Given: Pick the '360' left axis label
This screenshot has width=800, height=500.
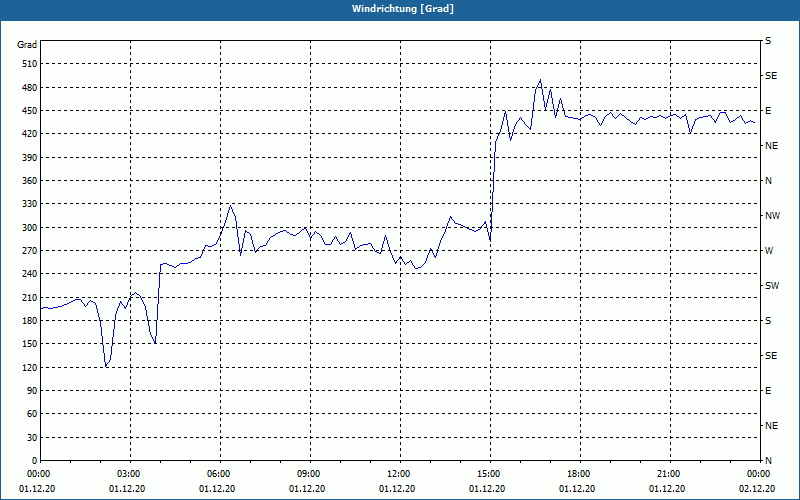Looking at the screenshot, I should point(30,181).
